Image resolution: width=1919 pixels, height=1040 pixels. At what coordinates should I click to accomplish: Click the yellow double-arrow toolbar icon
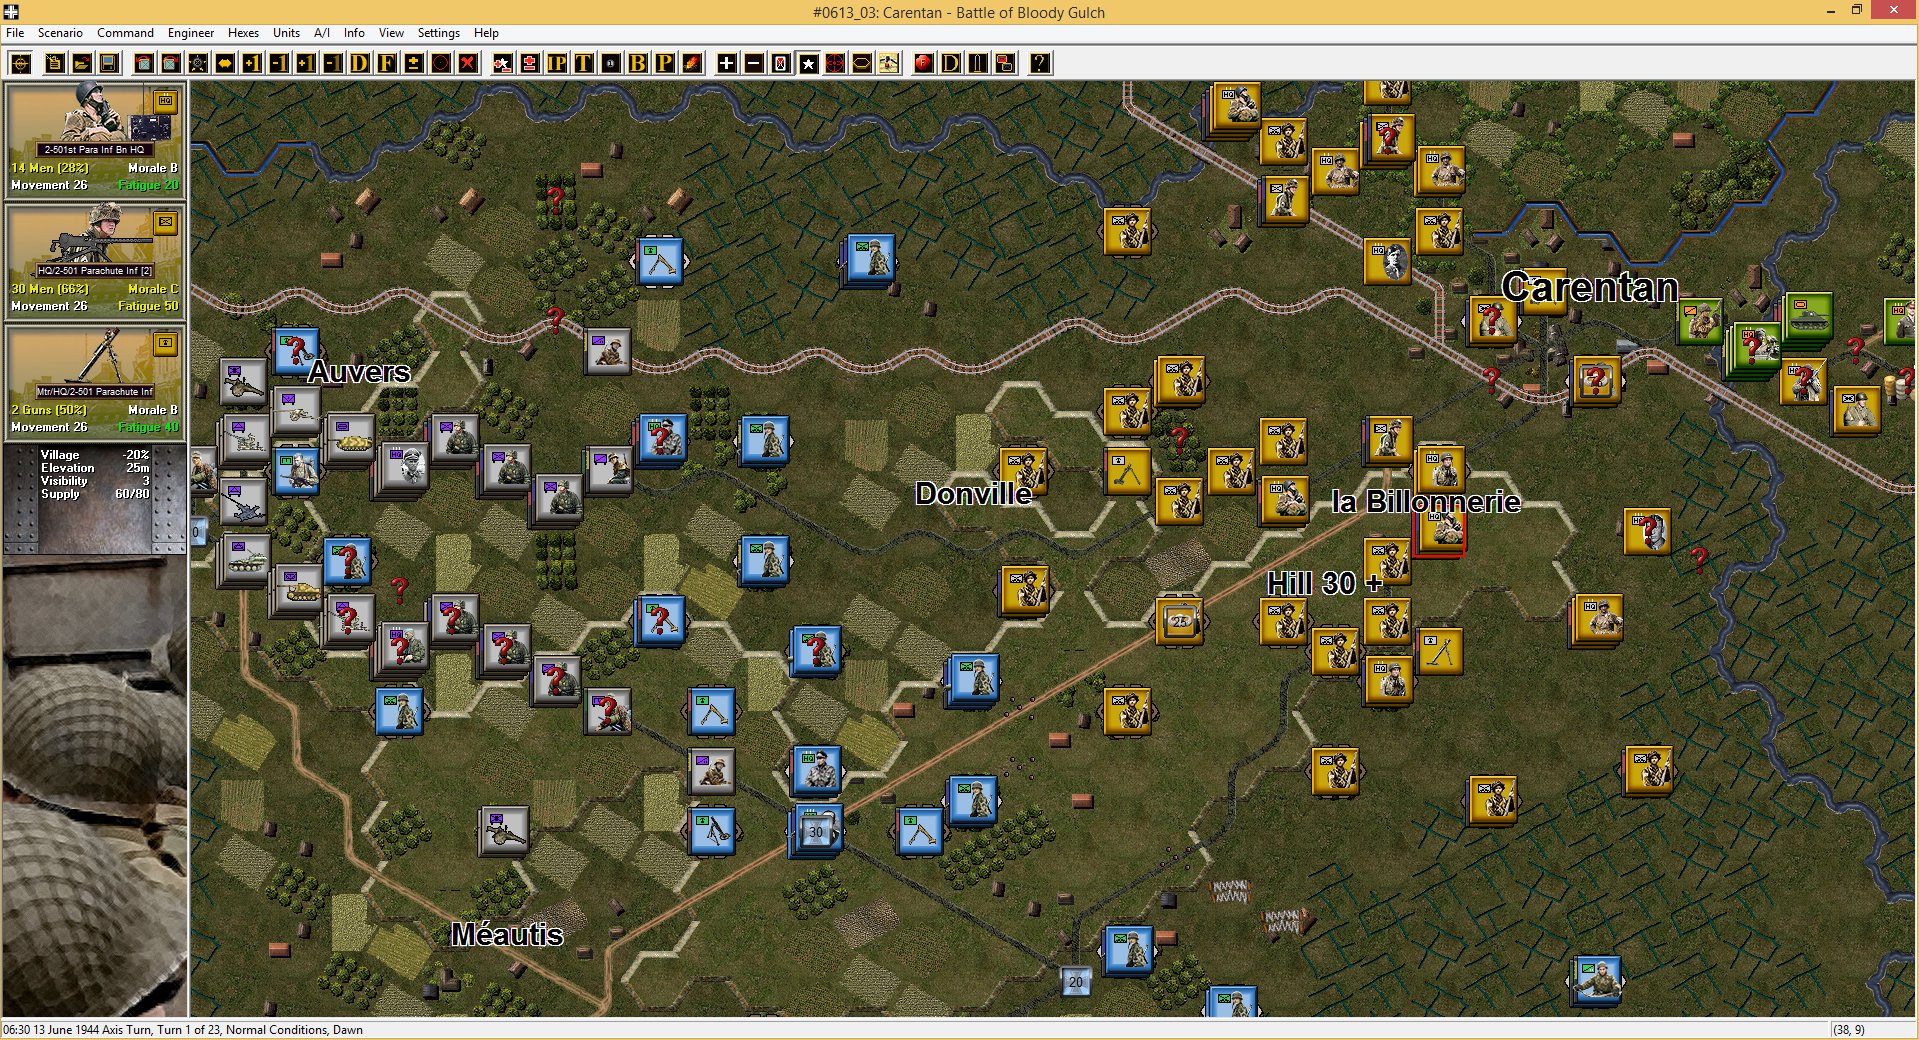coord(225,64)
